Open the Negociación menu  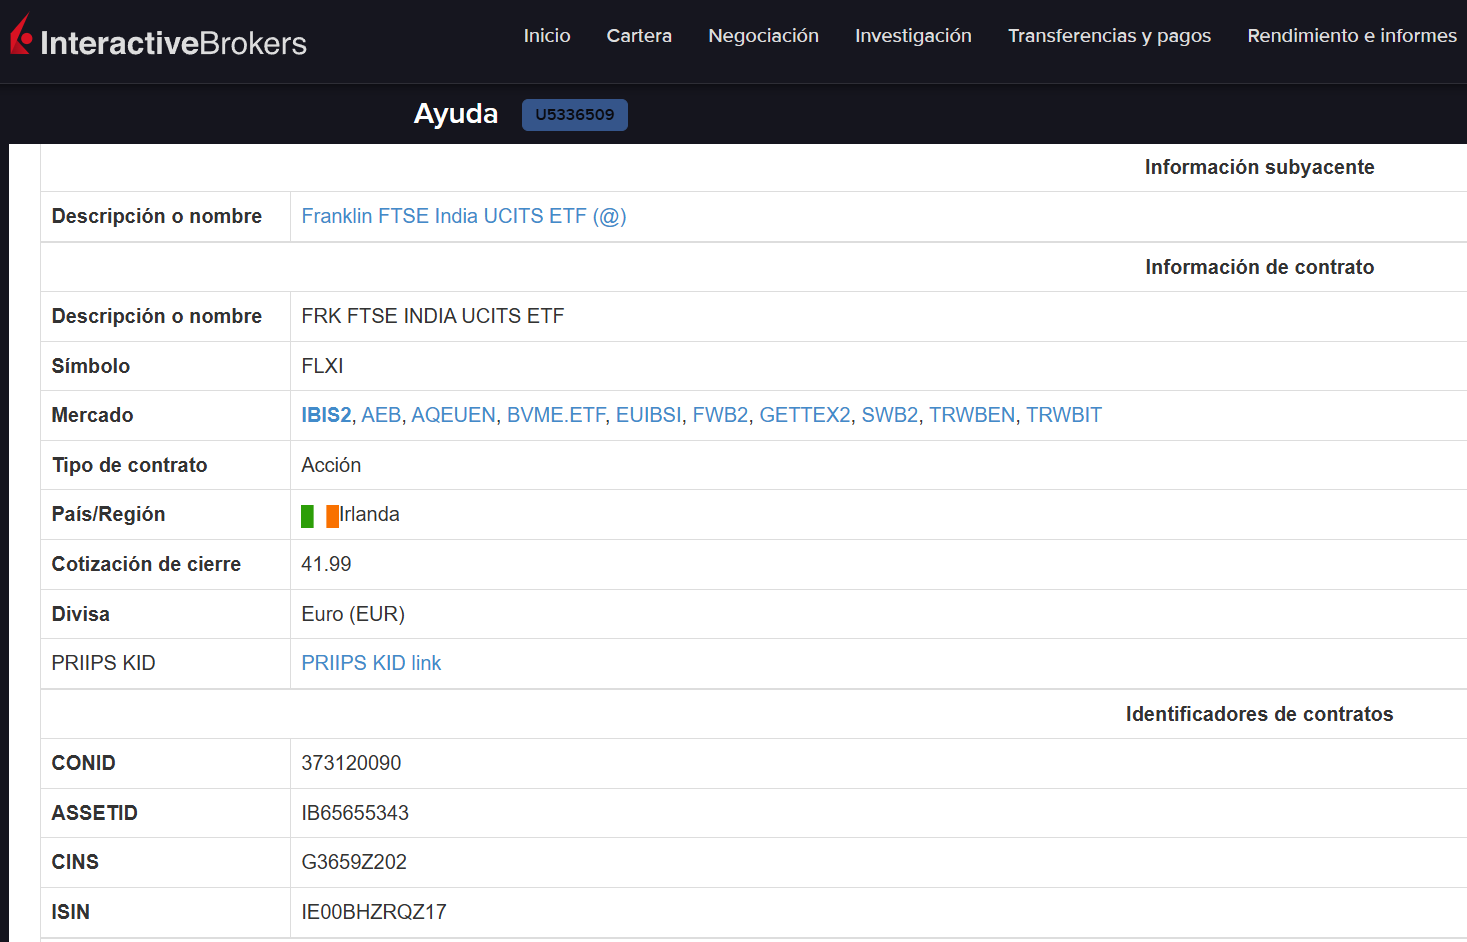point(763,36)
